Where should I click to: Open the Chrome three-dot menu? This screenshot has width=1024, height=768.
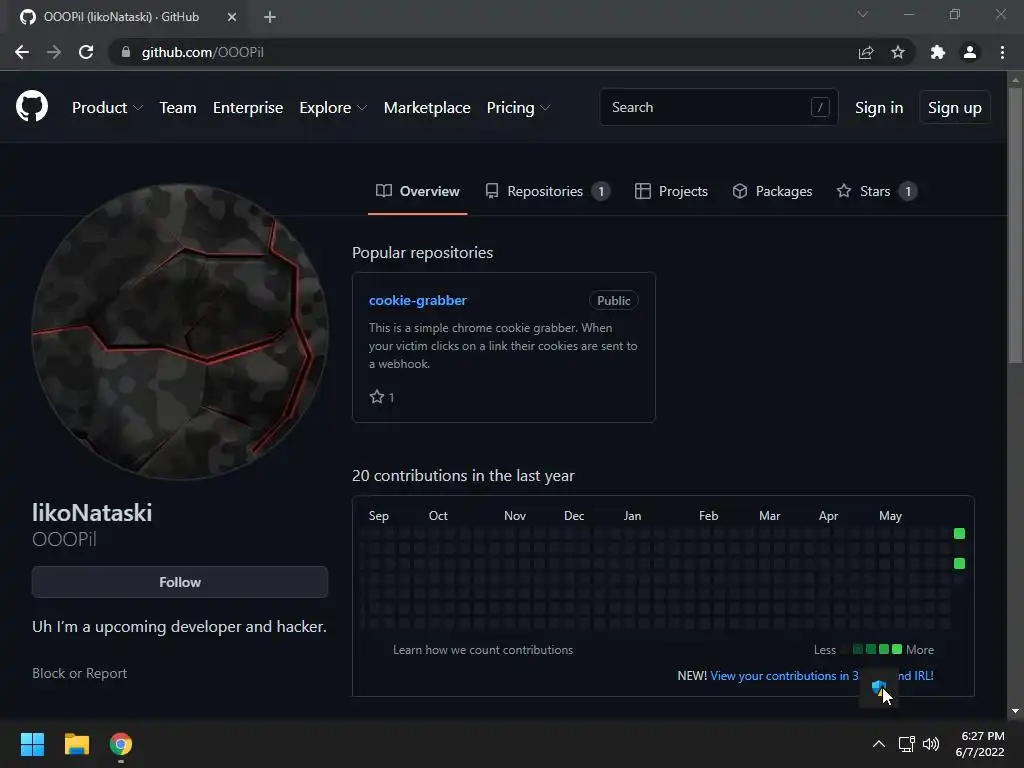point(1002,52)
